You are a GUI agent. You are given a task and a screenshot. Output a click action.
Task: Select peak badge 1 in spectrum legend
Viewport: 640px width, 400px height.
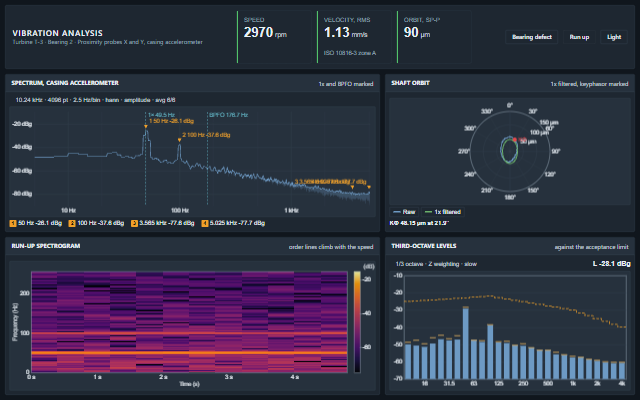pos(13,223)
